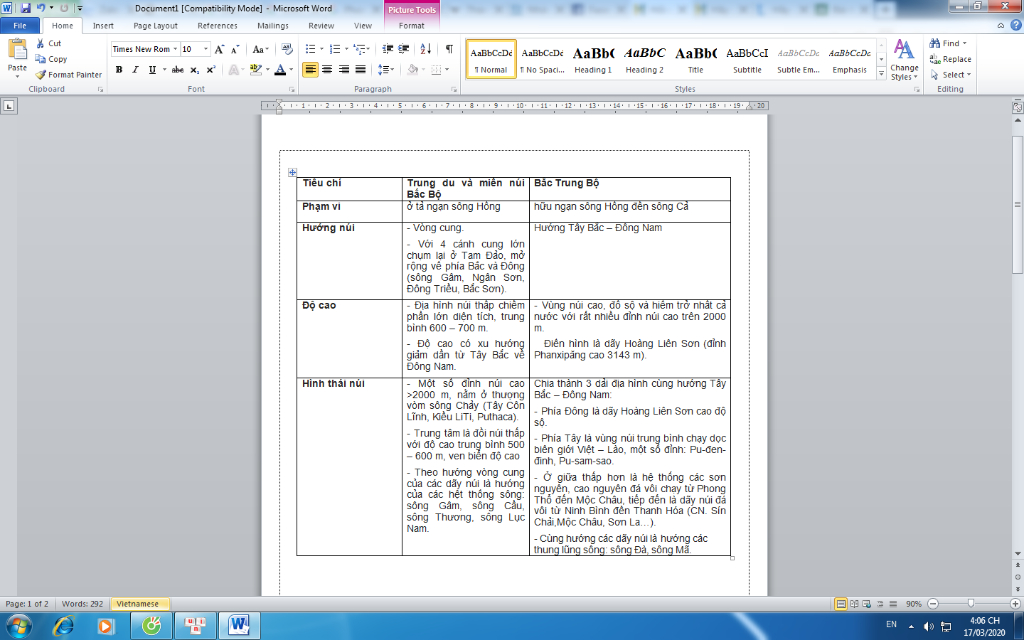Click the Grow Font icon

pyautogui.click(x=220, y=49)
